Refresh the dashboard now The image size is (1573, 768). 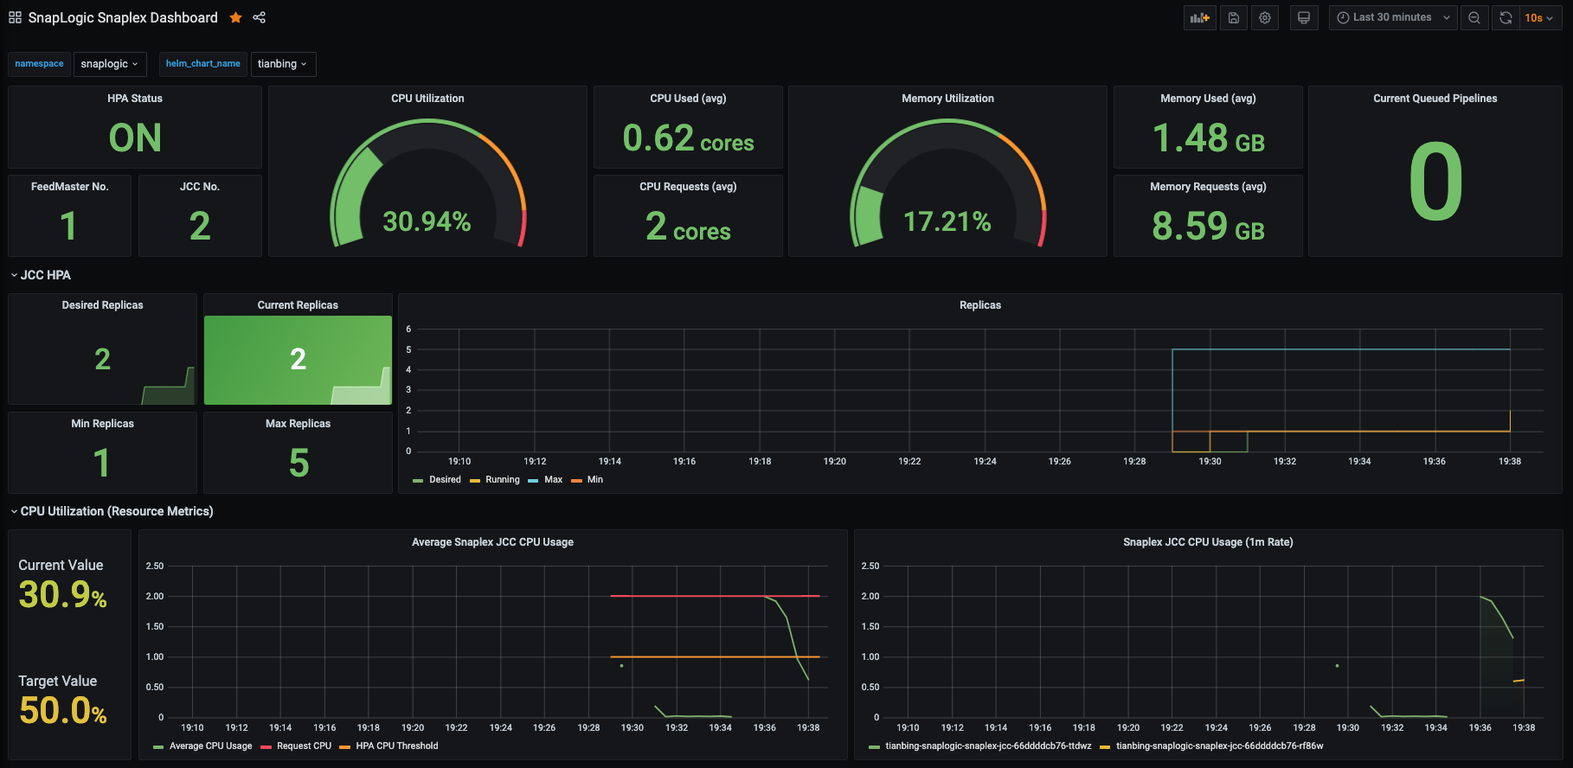click(1505, 18)
